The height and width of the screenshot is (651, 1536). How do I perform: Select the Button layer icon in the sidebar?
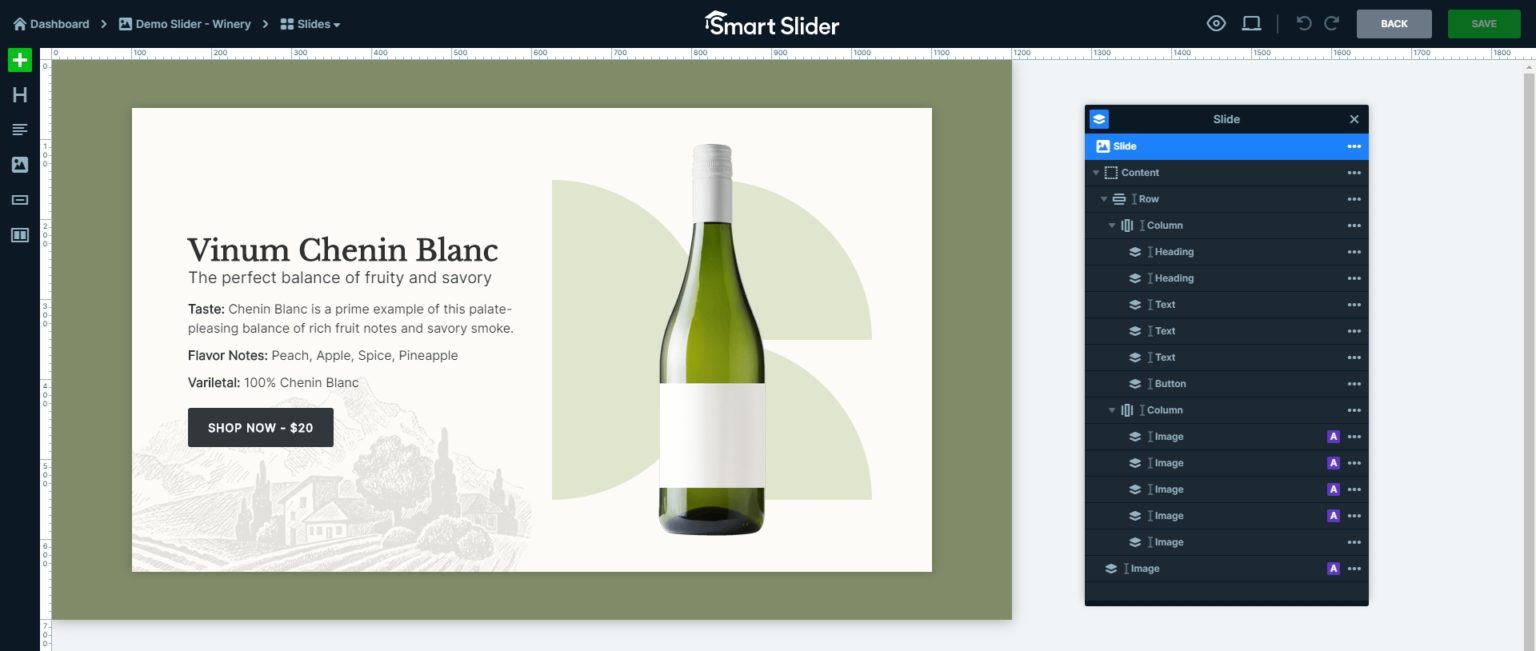(x=19, y=199)
